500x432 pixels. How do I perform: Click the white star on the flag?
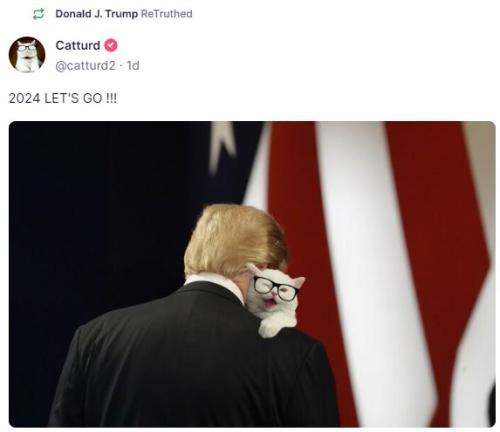222,145
